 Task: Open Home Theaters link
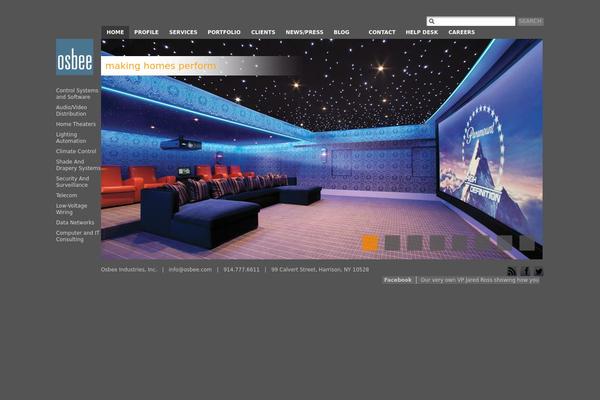pos(76,124)
